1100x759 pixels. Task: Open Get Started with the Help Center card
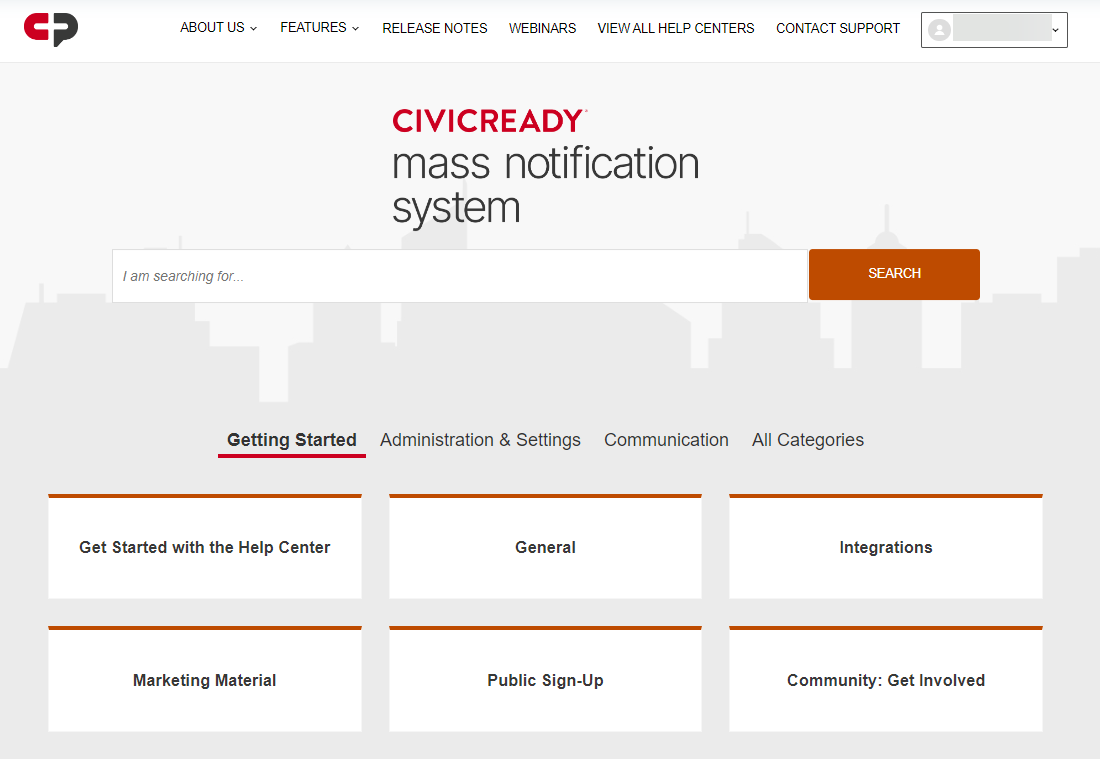[x=205, y=546]
